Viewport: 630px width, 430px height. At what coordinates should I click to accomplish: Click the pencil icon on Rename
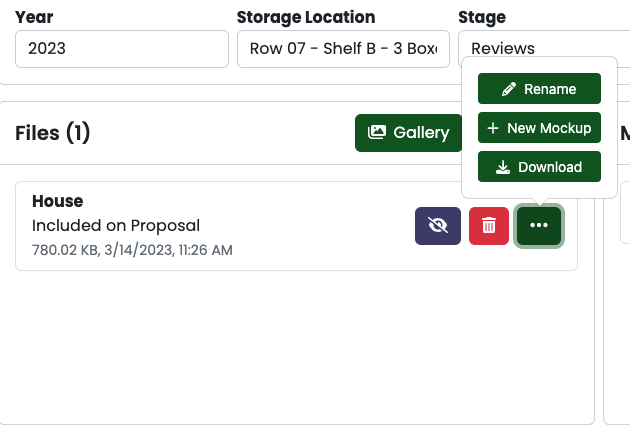tap(509, 89)
